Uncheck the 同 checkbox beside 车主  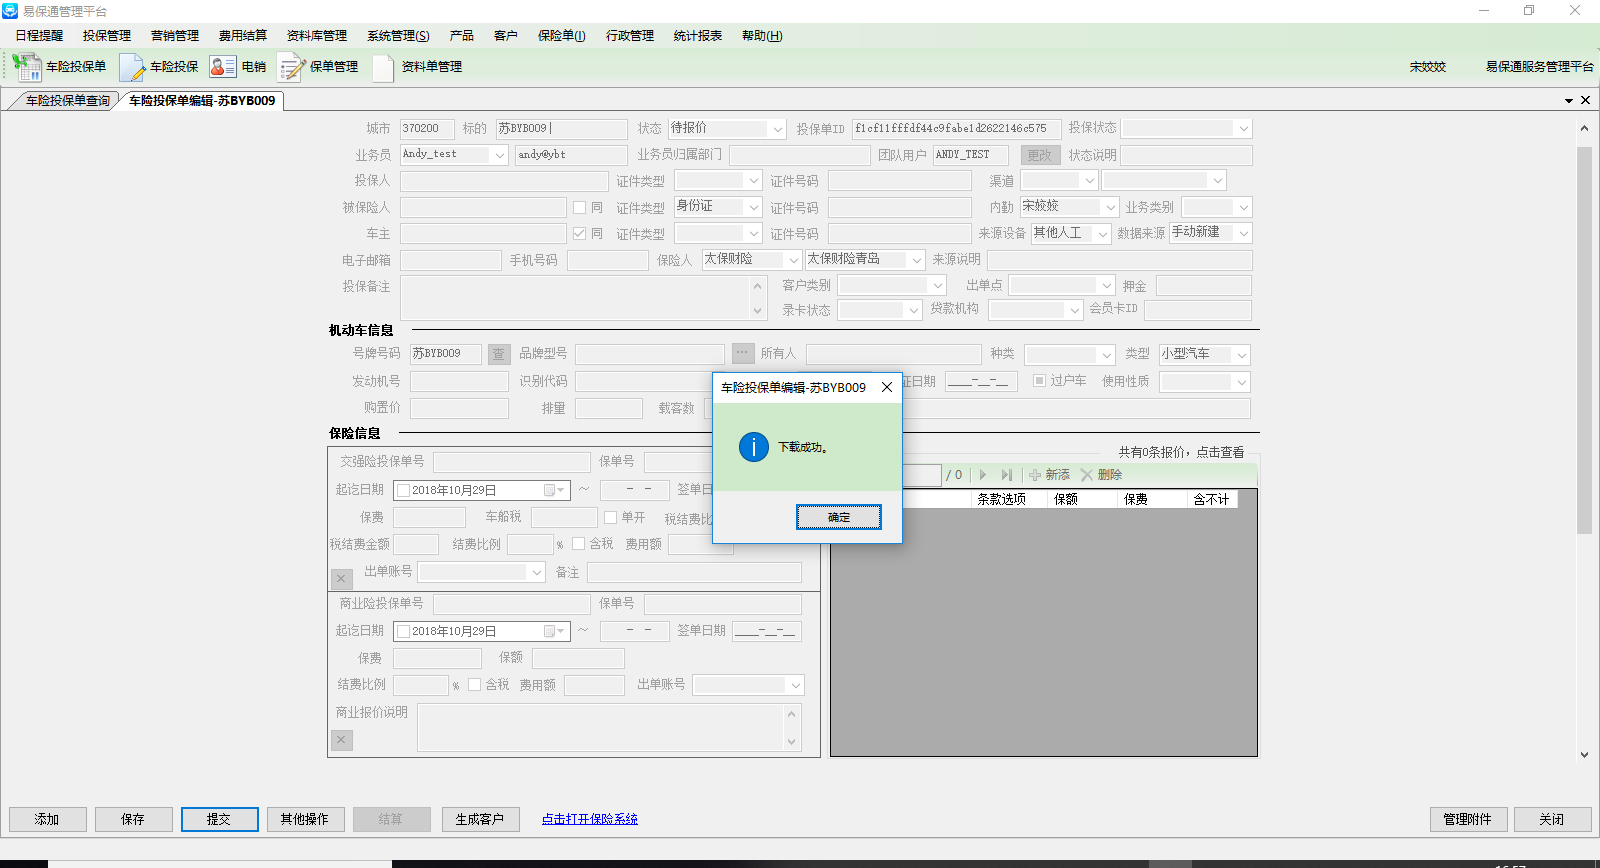click(579, 233)
